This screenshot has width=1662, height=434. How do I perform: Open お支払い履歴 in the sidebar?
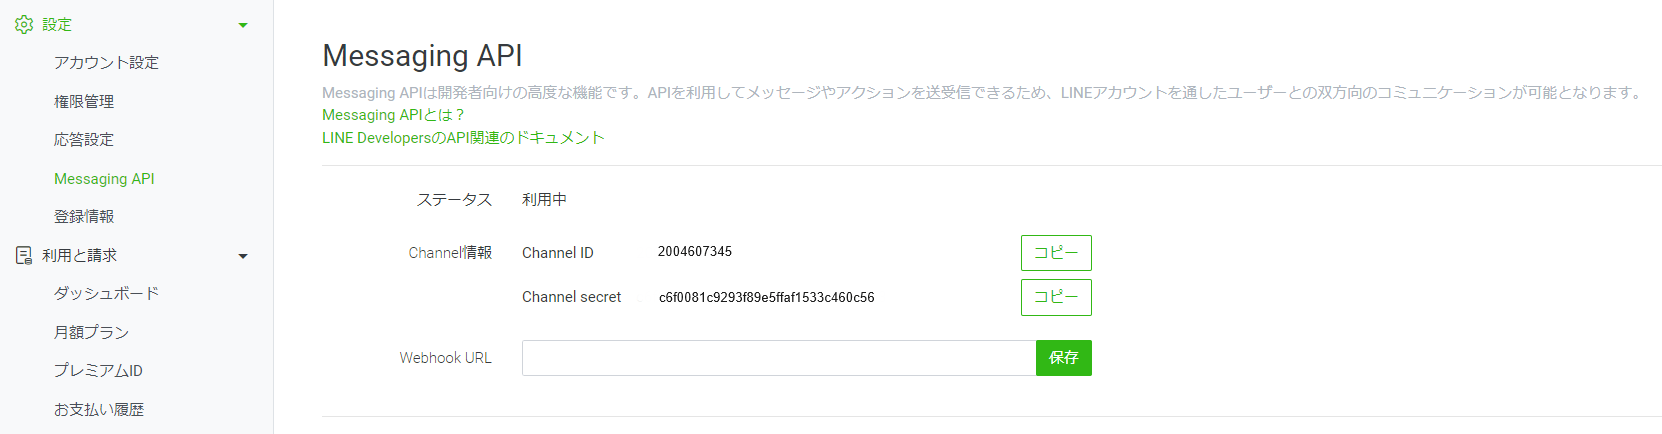[99, 409]
